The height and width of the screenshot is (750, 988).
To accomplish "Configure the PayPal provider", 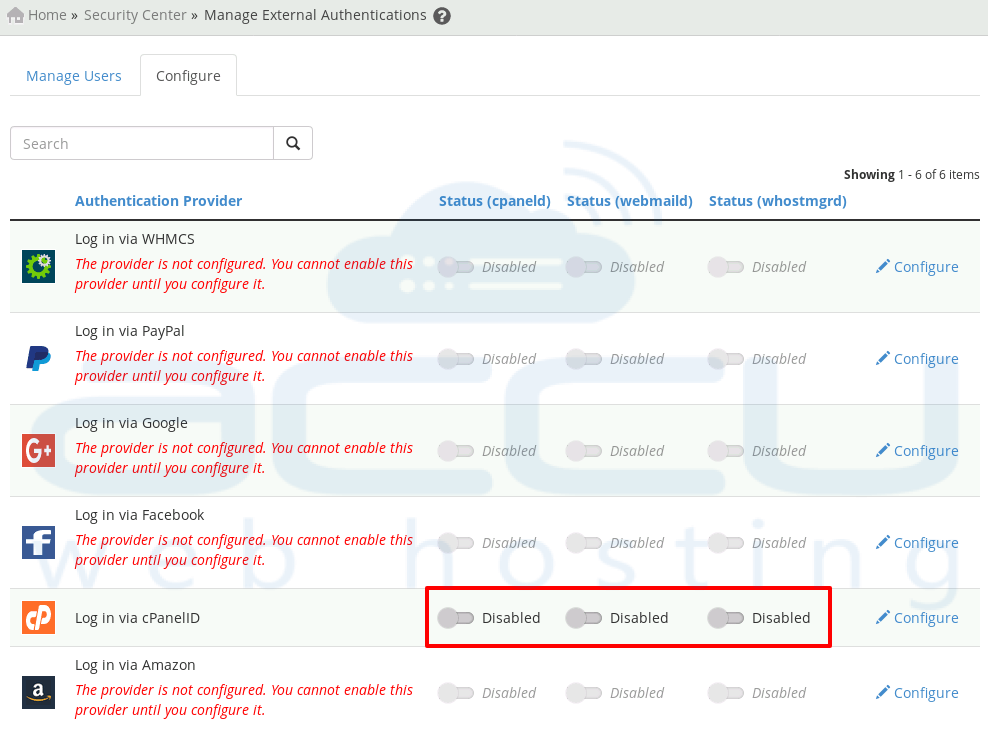I will (917, 359).
